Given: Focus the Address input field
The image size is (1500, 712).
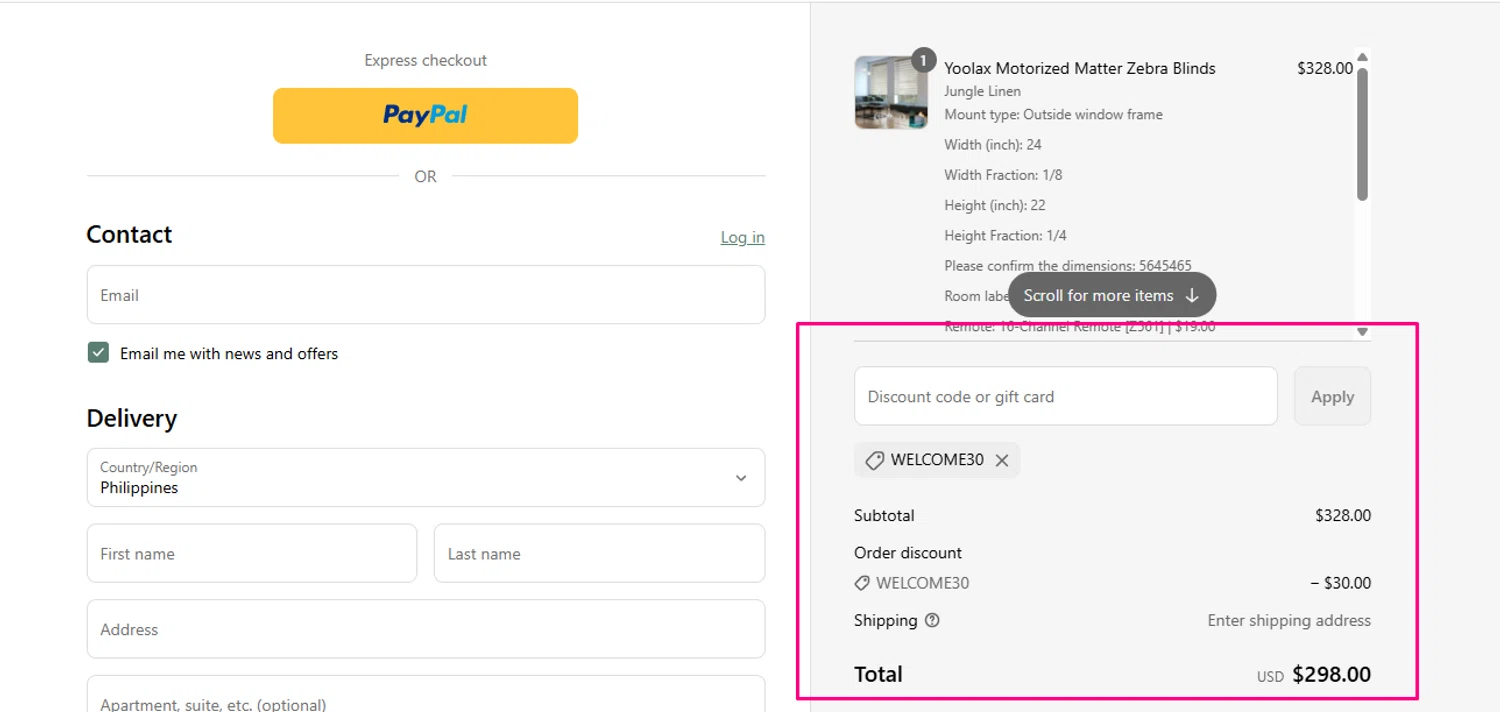Looking at the screenshot, I should [x=426, y=629].
